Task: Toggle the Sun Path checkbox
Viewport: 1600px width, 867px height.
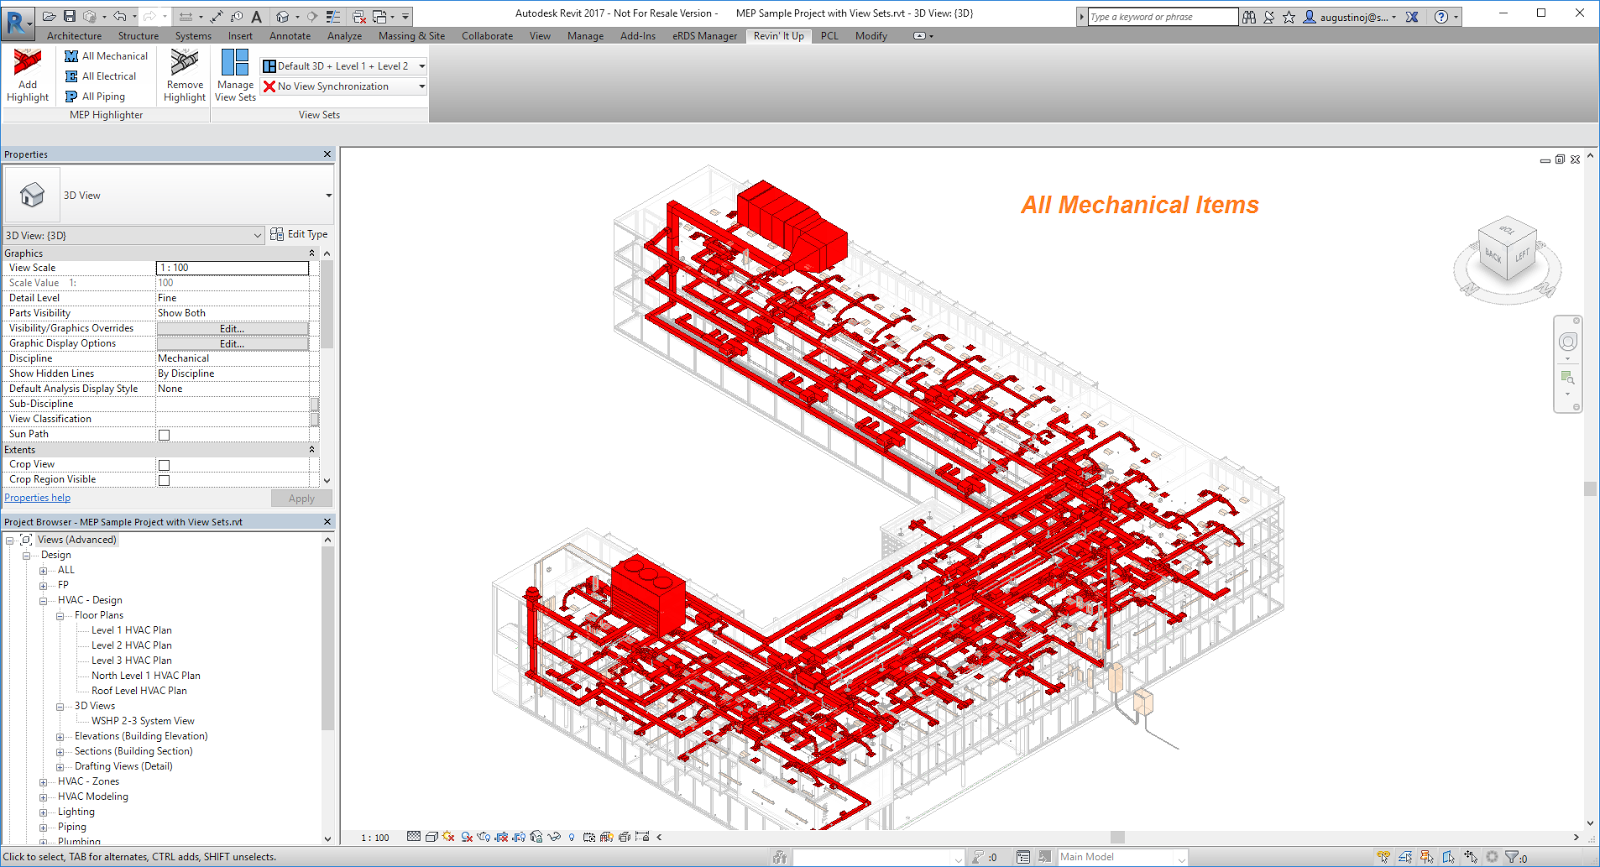Action: (164, 435)
